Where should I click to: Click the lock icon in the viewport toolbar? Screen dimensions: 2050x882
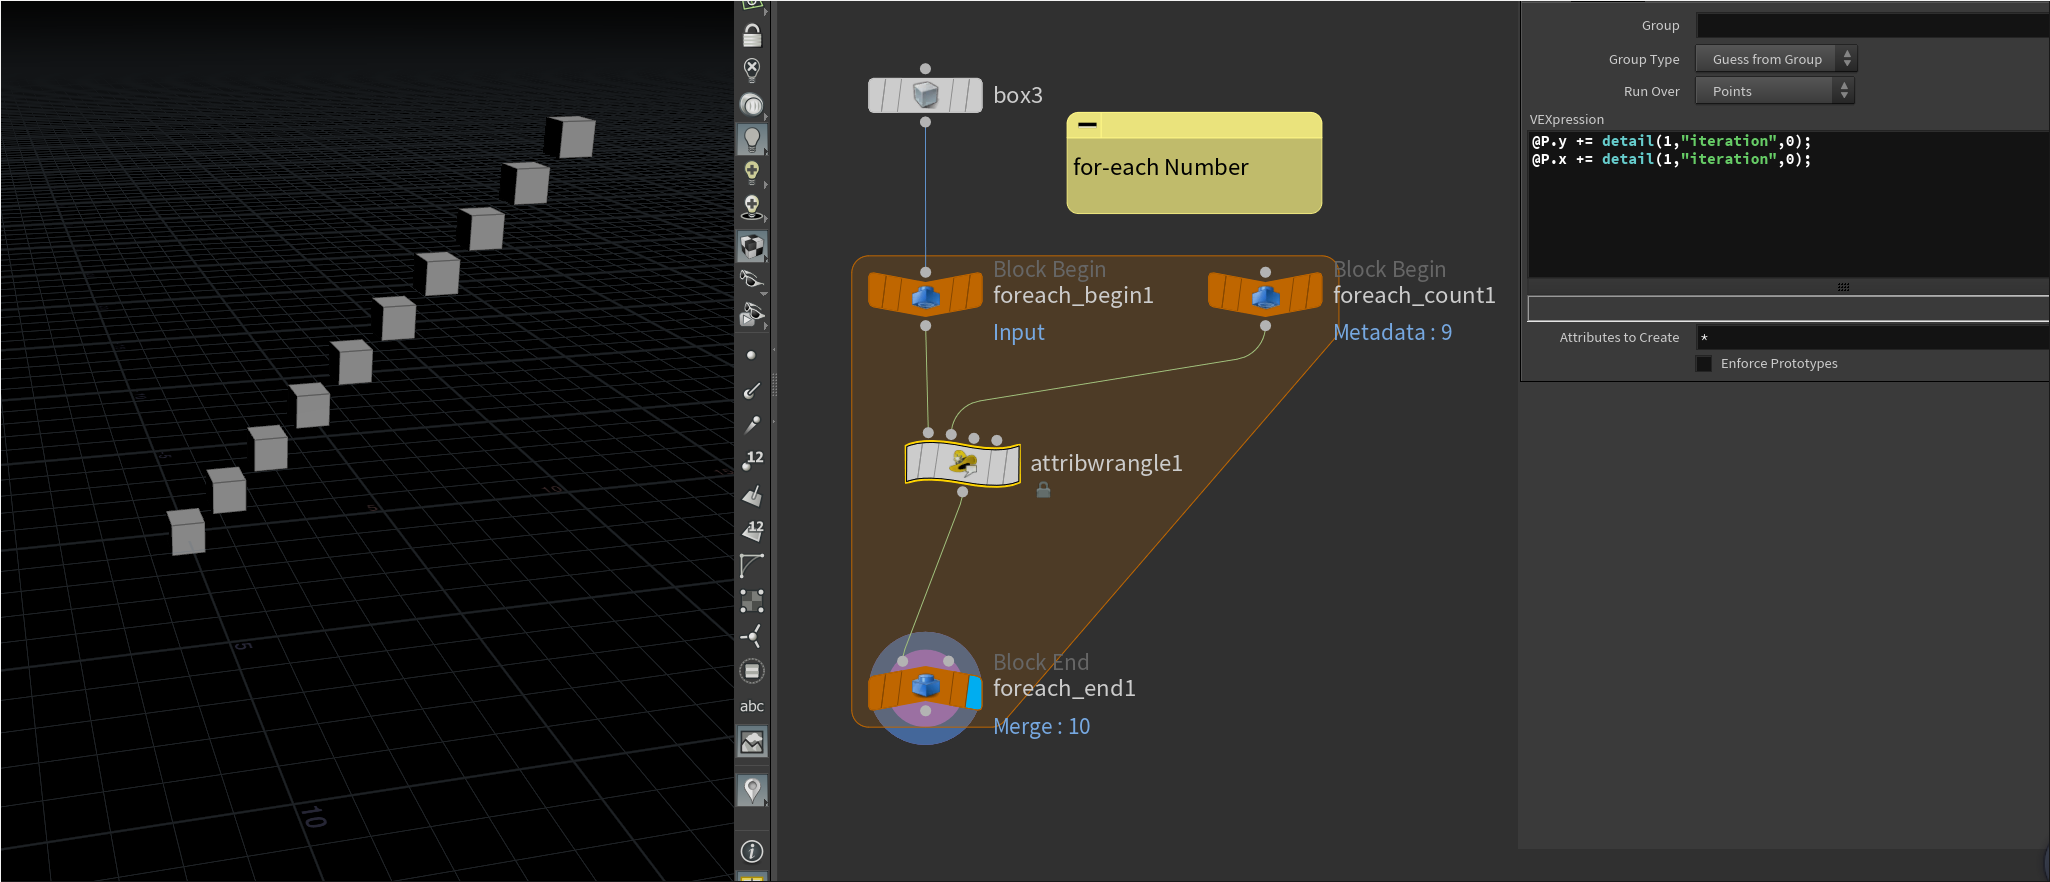pos(752,36)
